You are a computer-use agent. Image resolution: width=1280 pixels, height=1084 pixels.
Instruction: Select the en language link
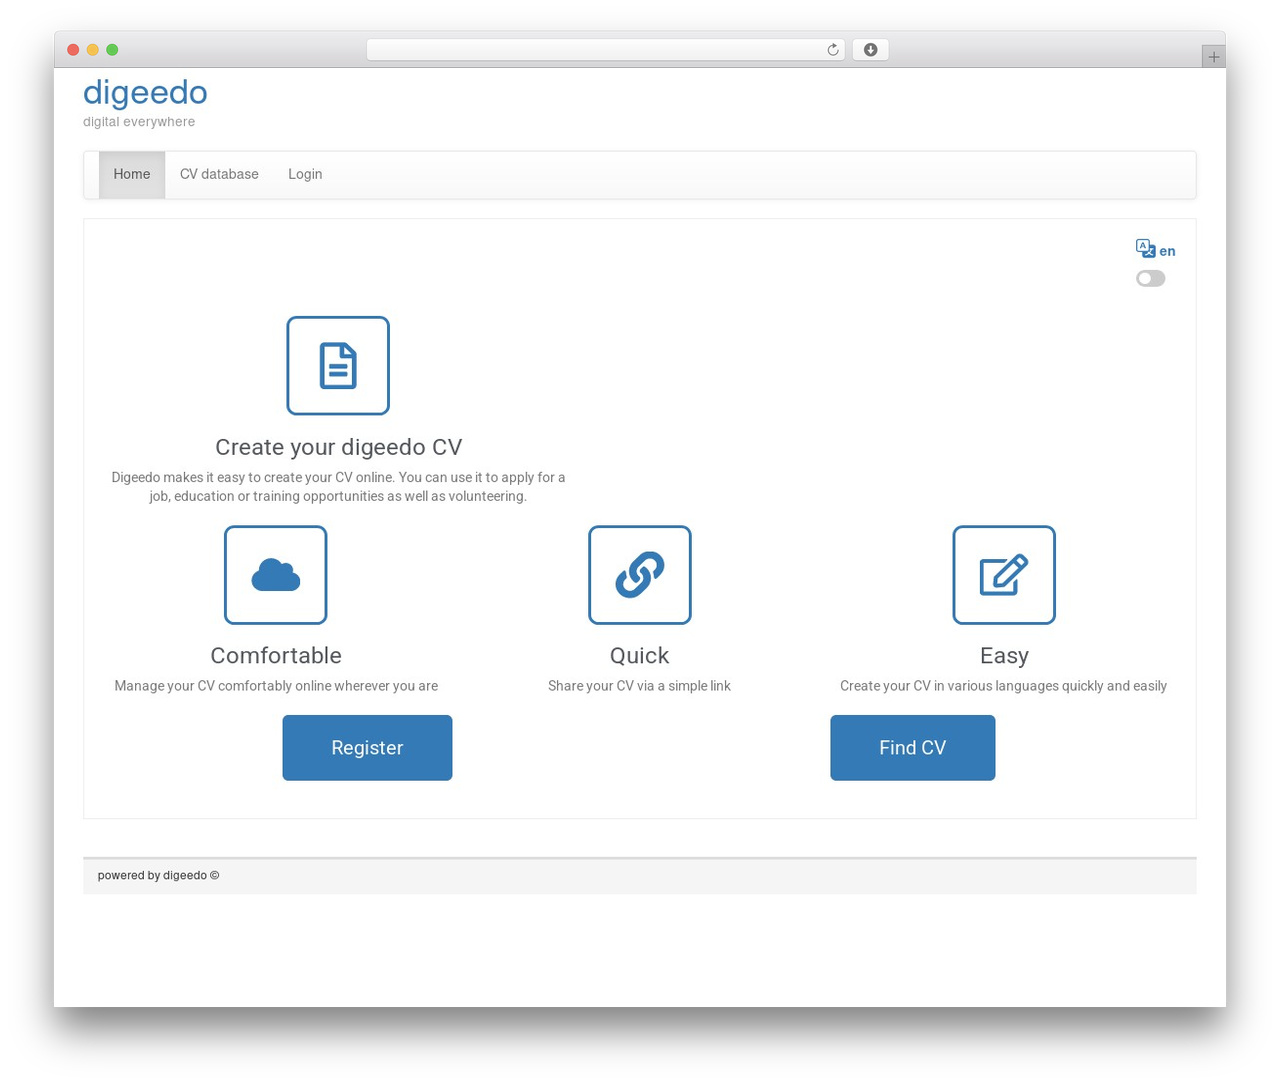click(1167, 251)
